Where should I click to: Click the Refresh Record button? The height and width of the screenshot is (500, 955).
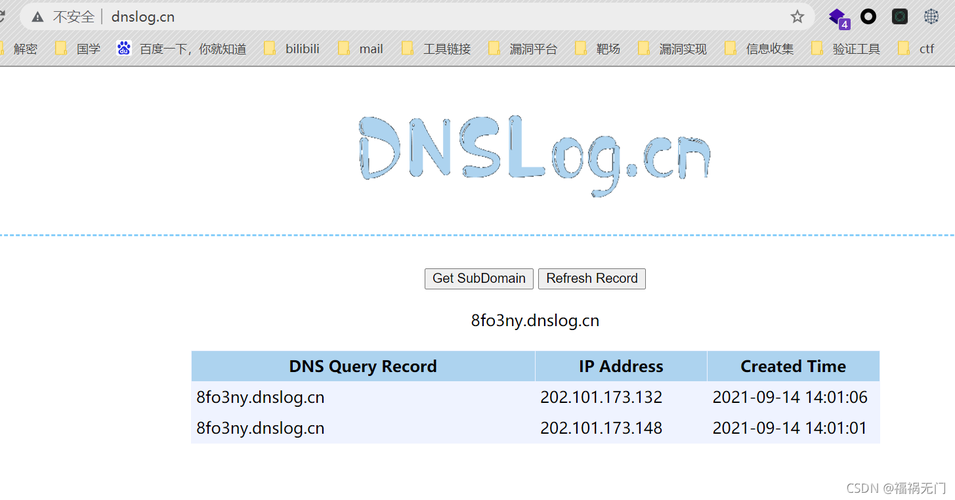[591, 278]
